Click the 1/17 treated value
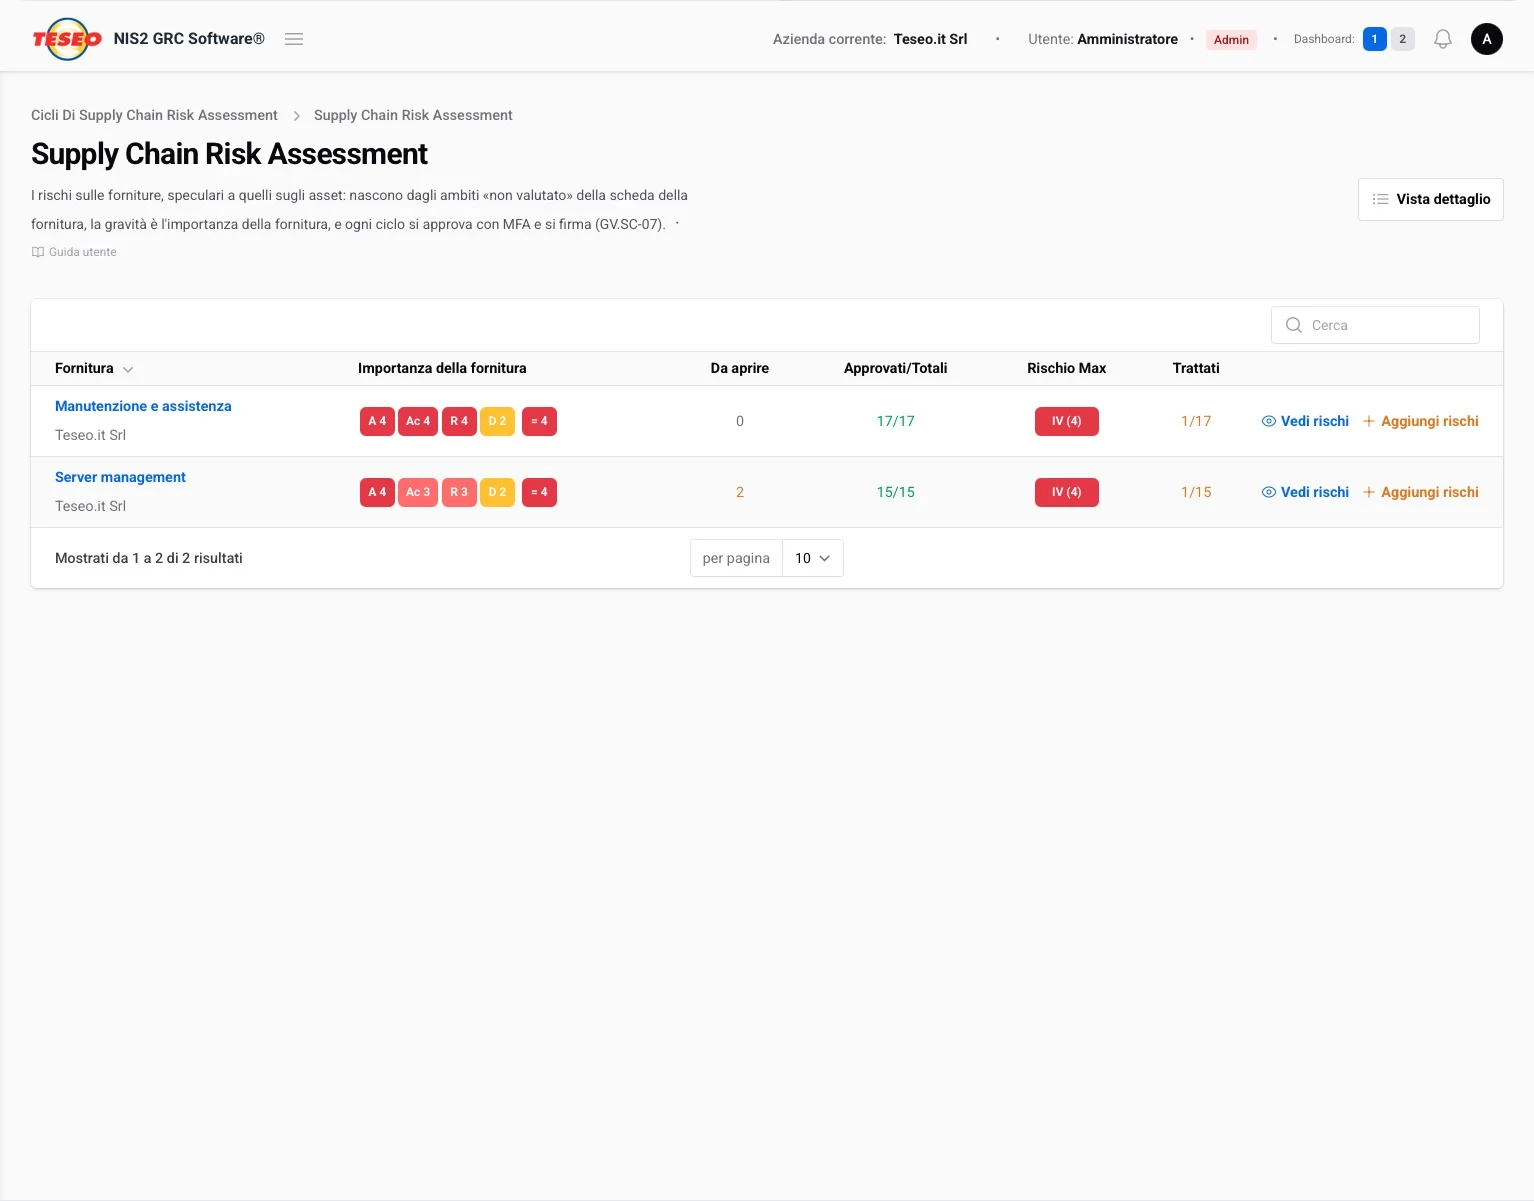The image size is (1534, 1201). point(1196,421)
